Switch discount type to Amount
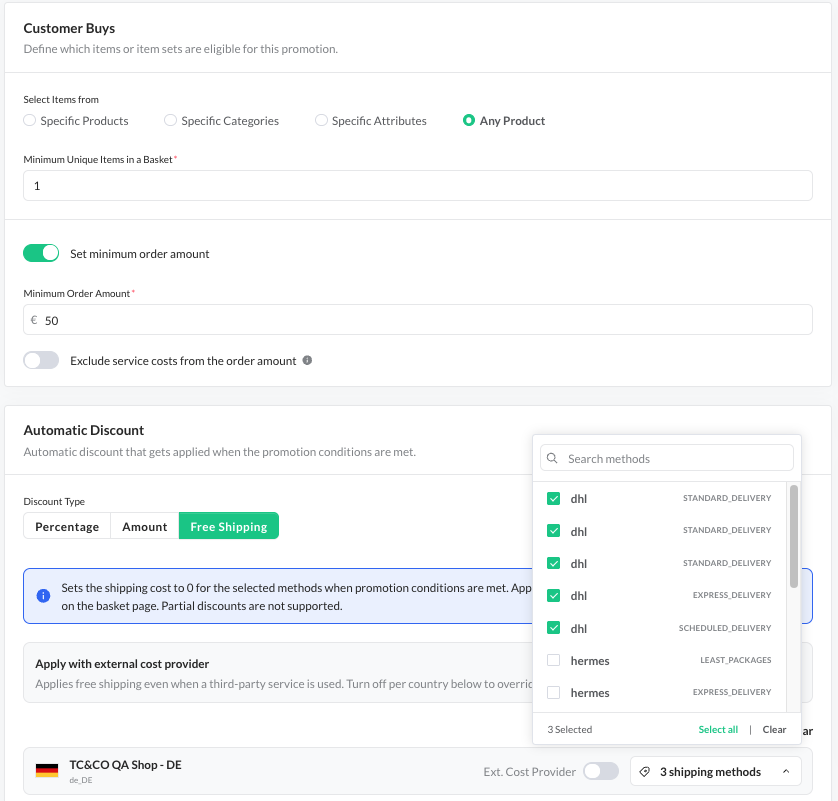The height and width of the screenshot is (801, 838). (x=144, y=526)
